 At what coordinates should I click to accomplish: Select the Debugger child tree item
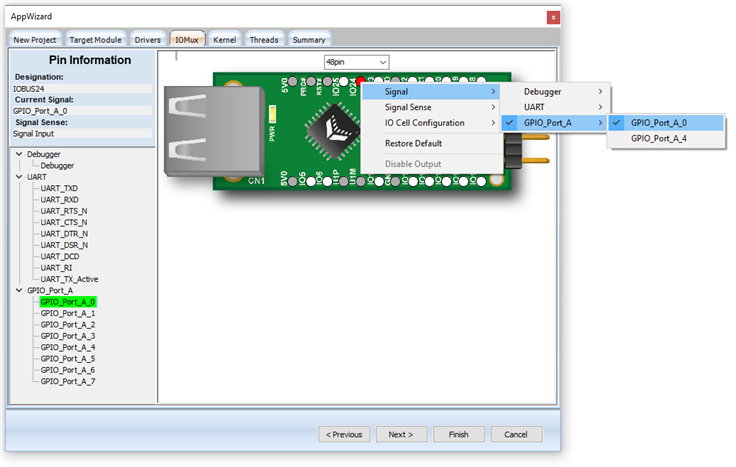57,166
